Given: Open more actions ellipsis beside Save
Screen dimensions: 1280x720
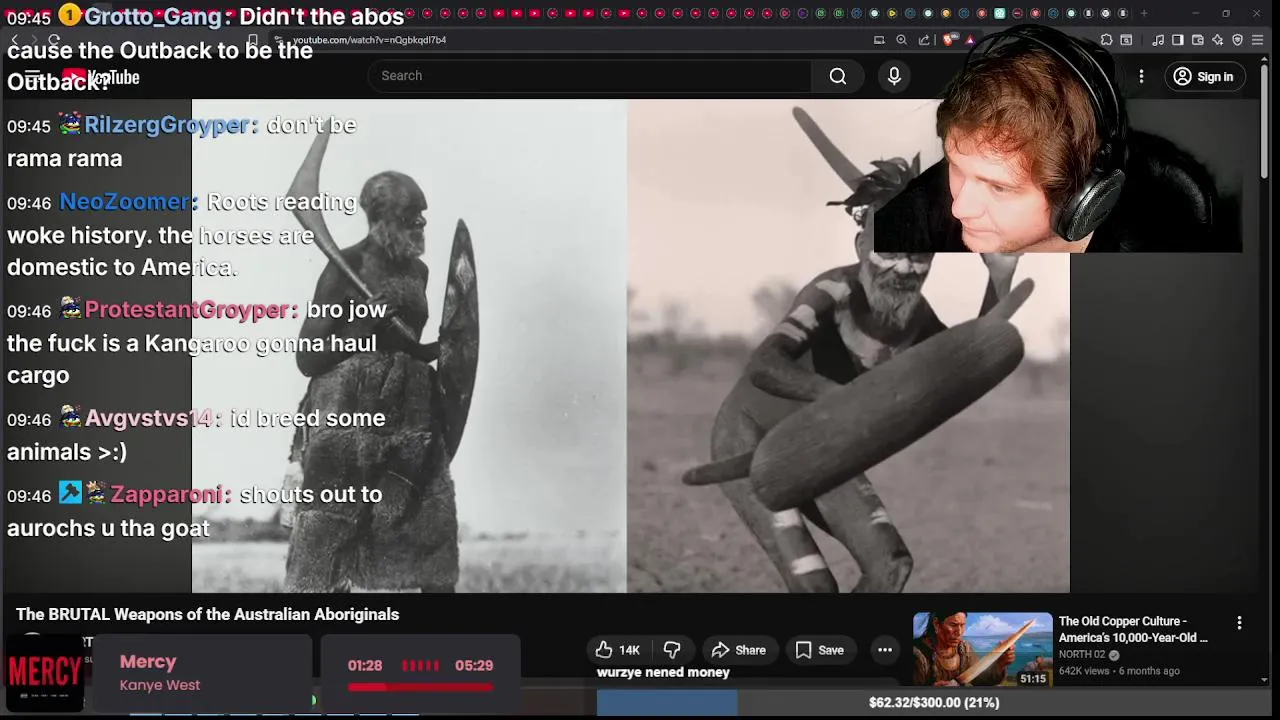Looking at the screenshot, I should (885, 650).
